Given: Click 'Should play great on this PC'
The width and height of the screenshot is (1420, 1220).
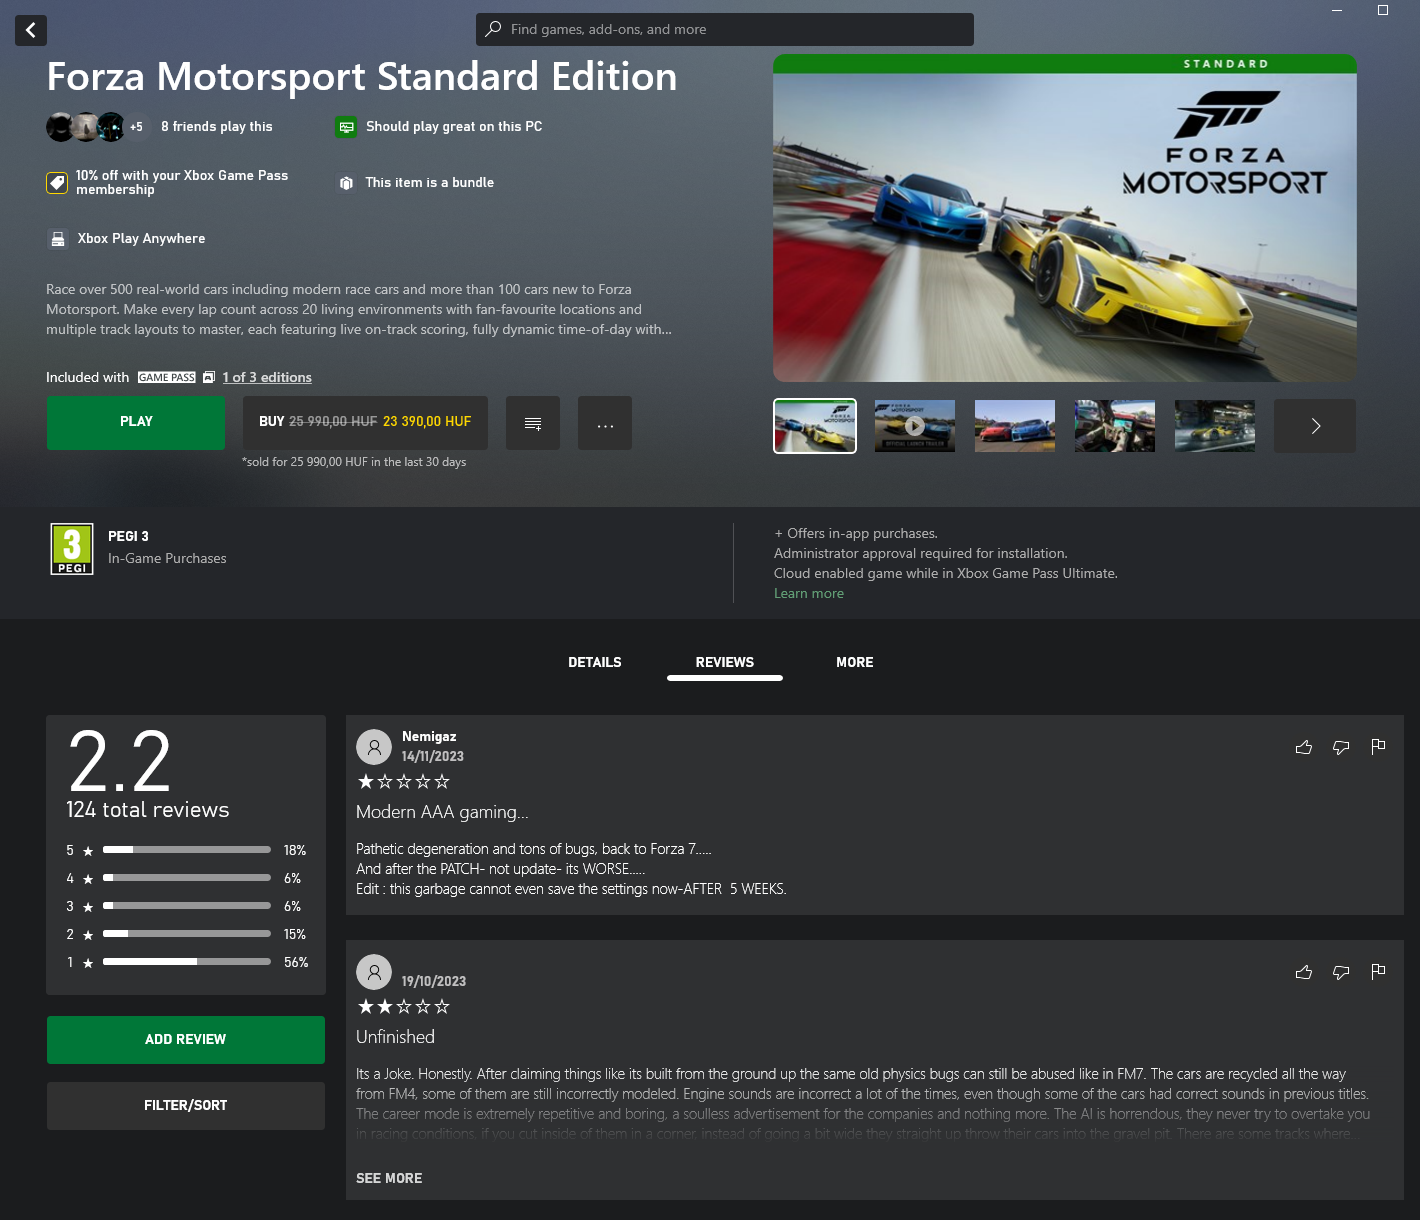Looking at the screenshot, I should (454, 127).
